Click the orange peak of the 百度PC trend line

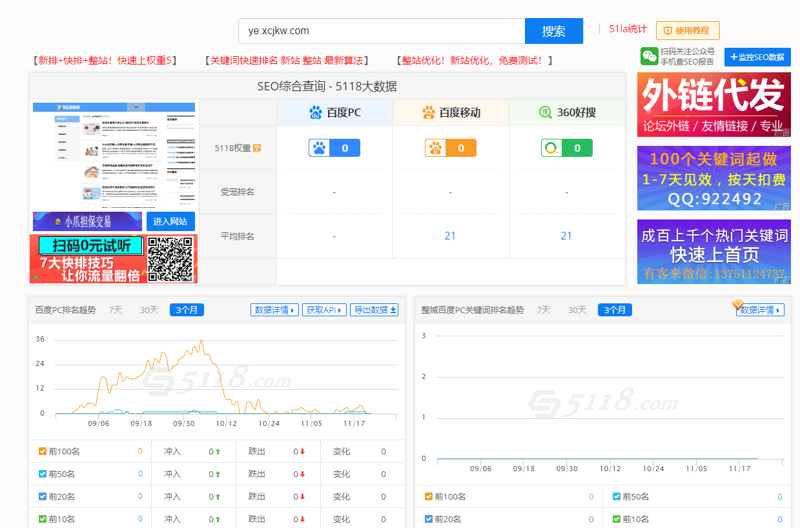coord(202,341)
